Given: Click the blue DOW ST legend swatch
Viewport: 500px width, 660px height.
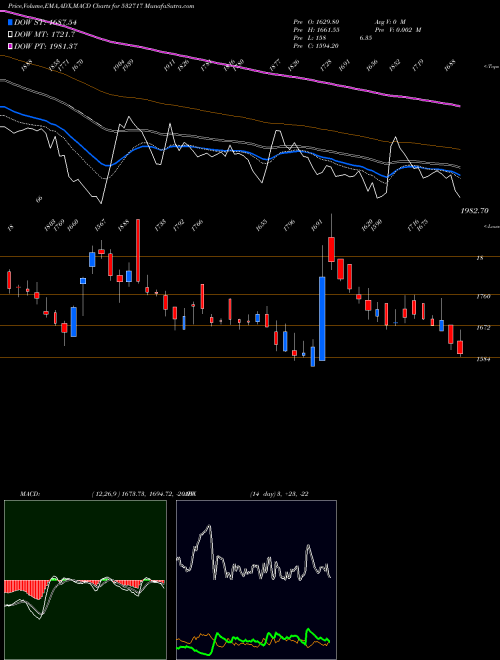Looking at the screenshot, I should [10, 22].
